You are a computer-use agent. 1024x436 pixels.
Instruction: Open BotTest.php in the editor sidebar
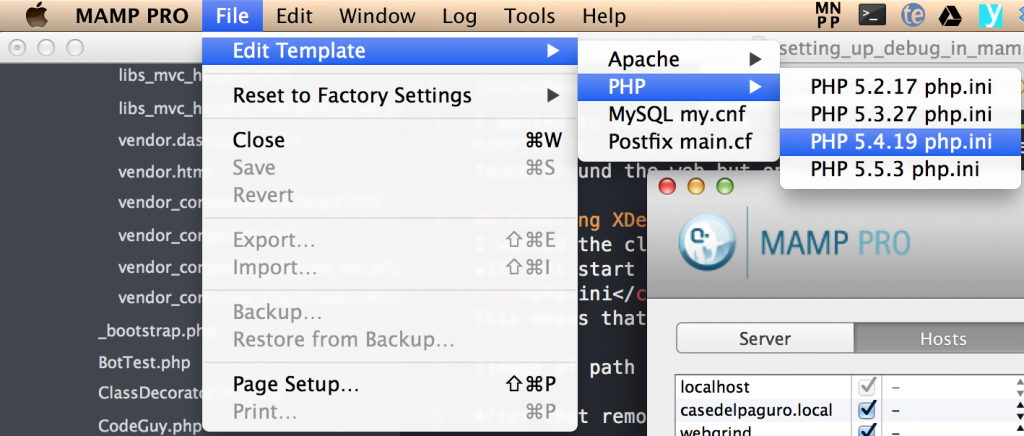pos(144,362)
